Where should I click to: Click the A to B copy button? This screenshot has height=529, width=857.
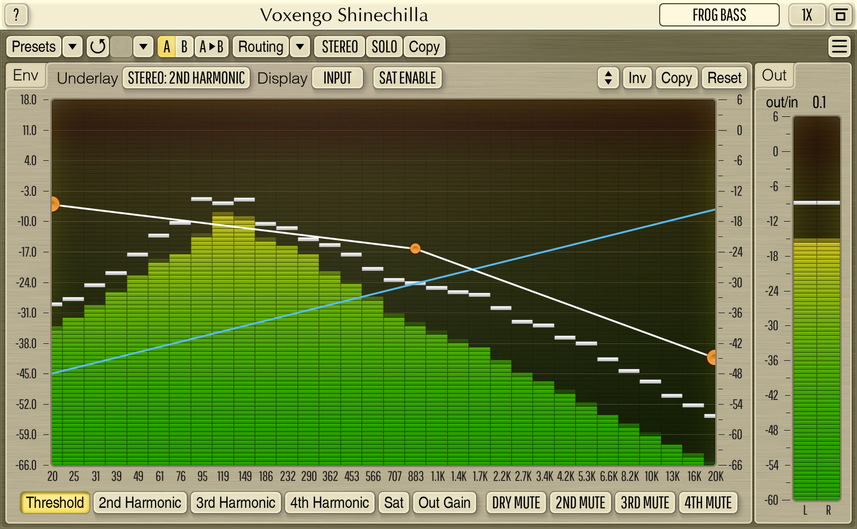point(211,46)
